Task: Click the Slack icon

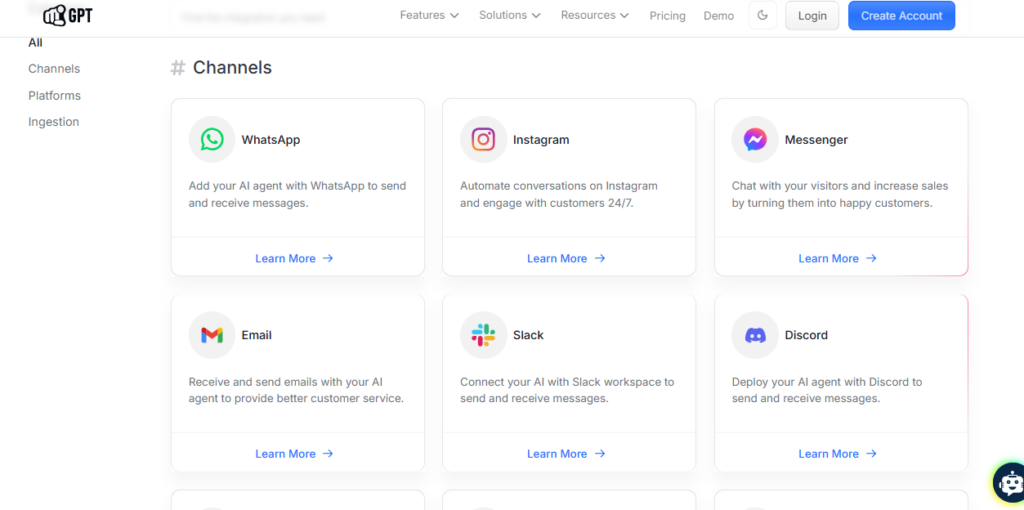Action: (483, 335)
